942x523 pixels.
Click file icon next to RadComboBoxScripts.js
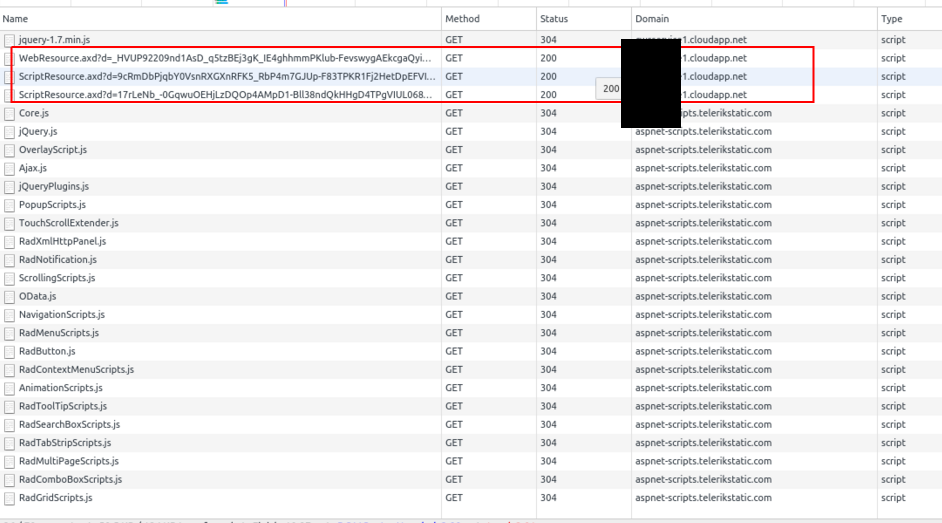pyautogui.click(x=9, y=480)
